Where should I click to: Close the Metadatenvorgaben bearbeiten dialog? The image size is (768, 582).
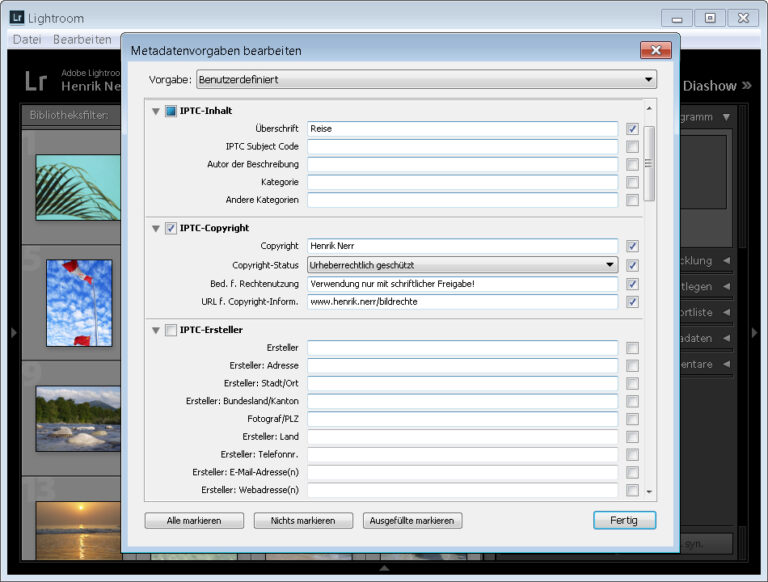click(655, 50)
